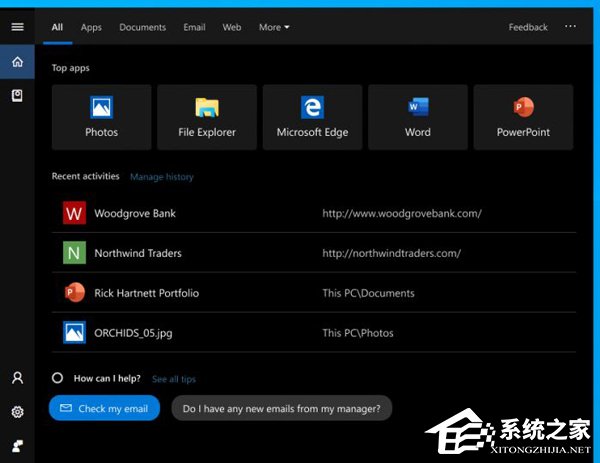Screen dimensions: 600x463
Task: Open the Notebook icon in the sidebar
Action: coord(17,96)
